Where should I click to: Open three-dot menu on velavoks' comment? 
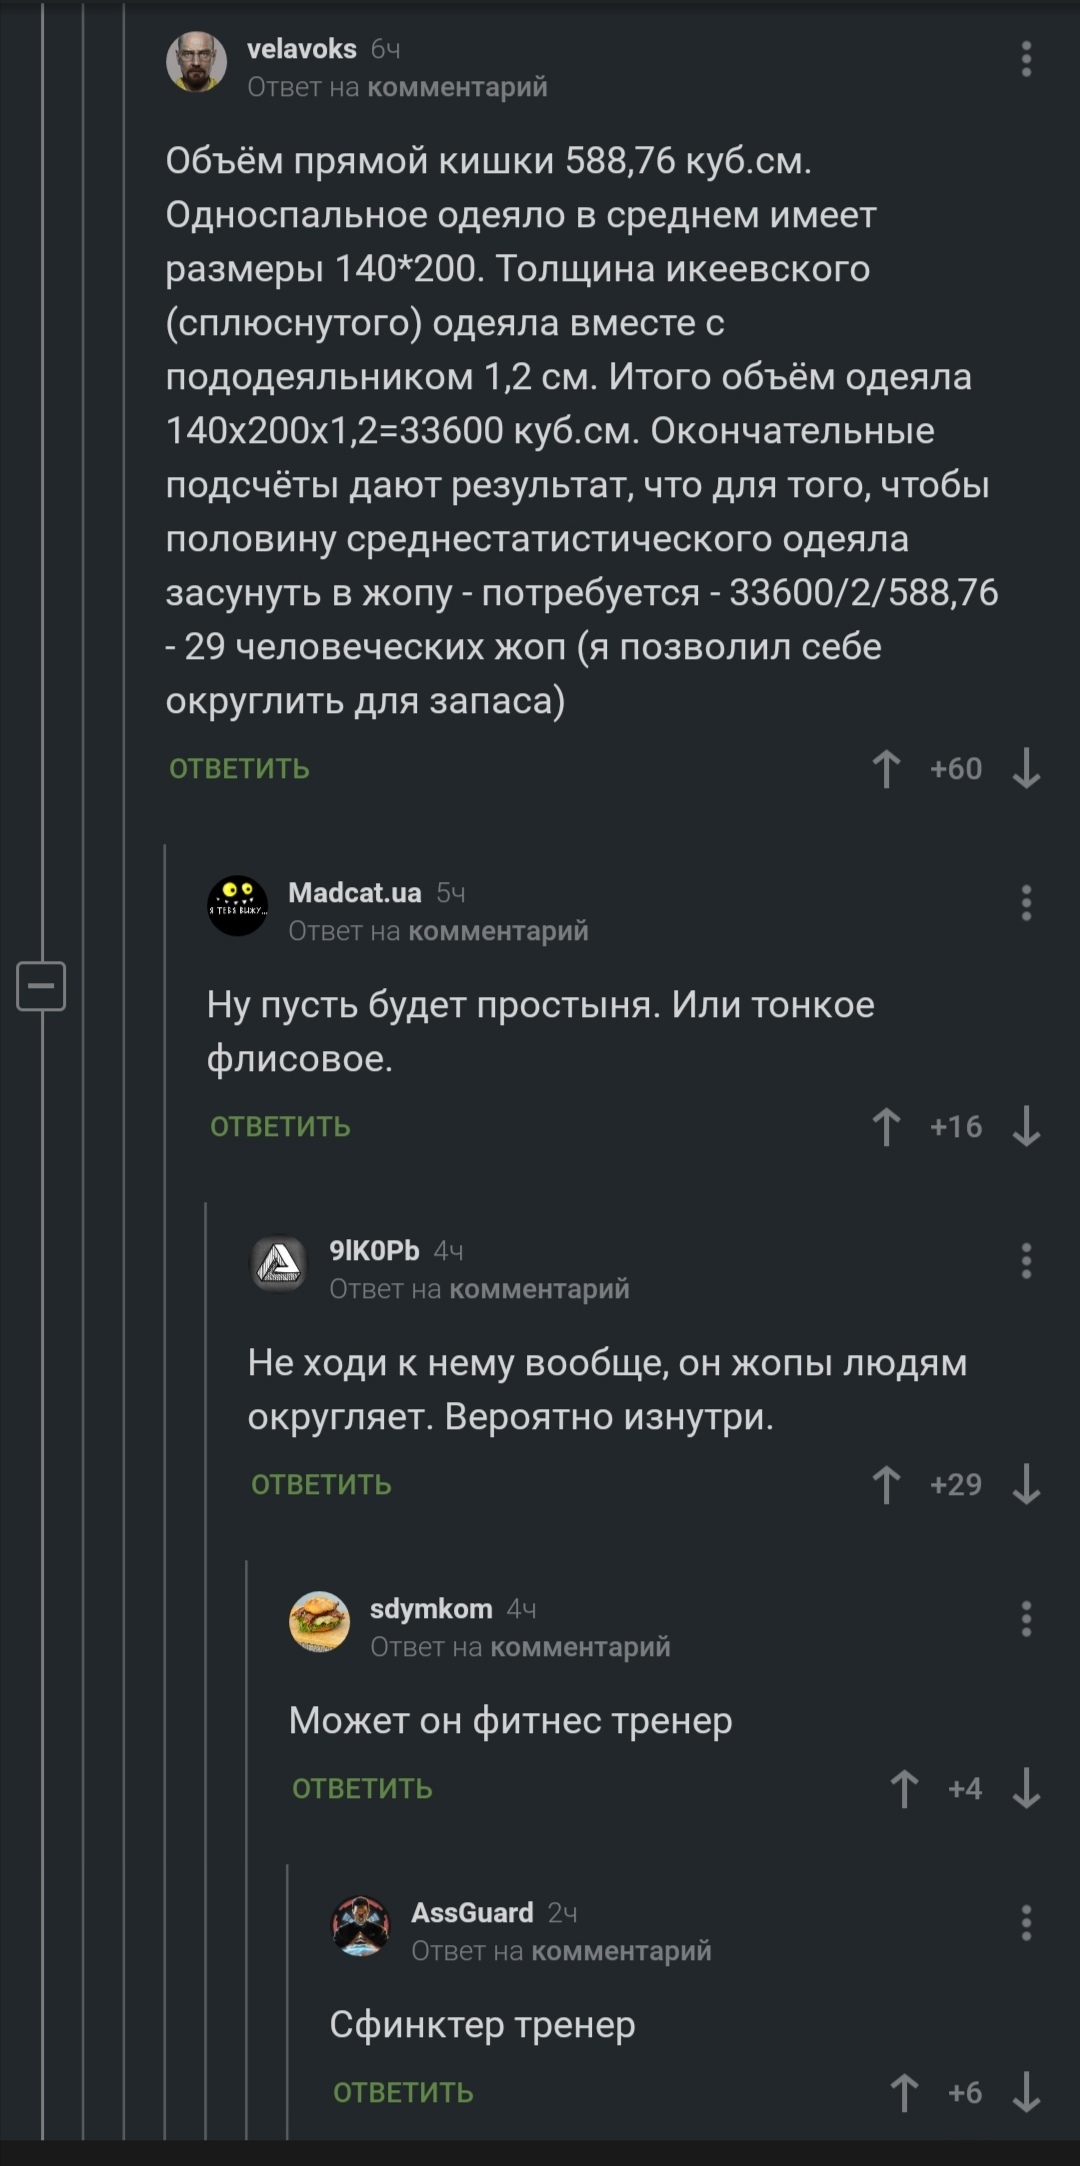1026,61
